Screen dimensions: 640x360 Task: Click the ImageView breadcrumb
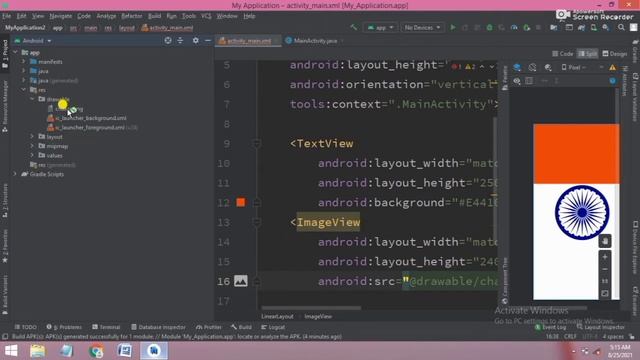pos(318,316)
